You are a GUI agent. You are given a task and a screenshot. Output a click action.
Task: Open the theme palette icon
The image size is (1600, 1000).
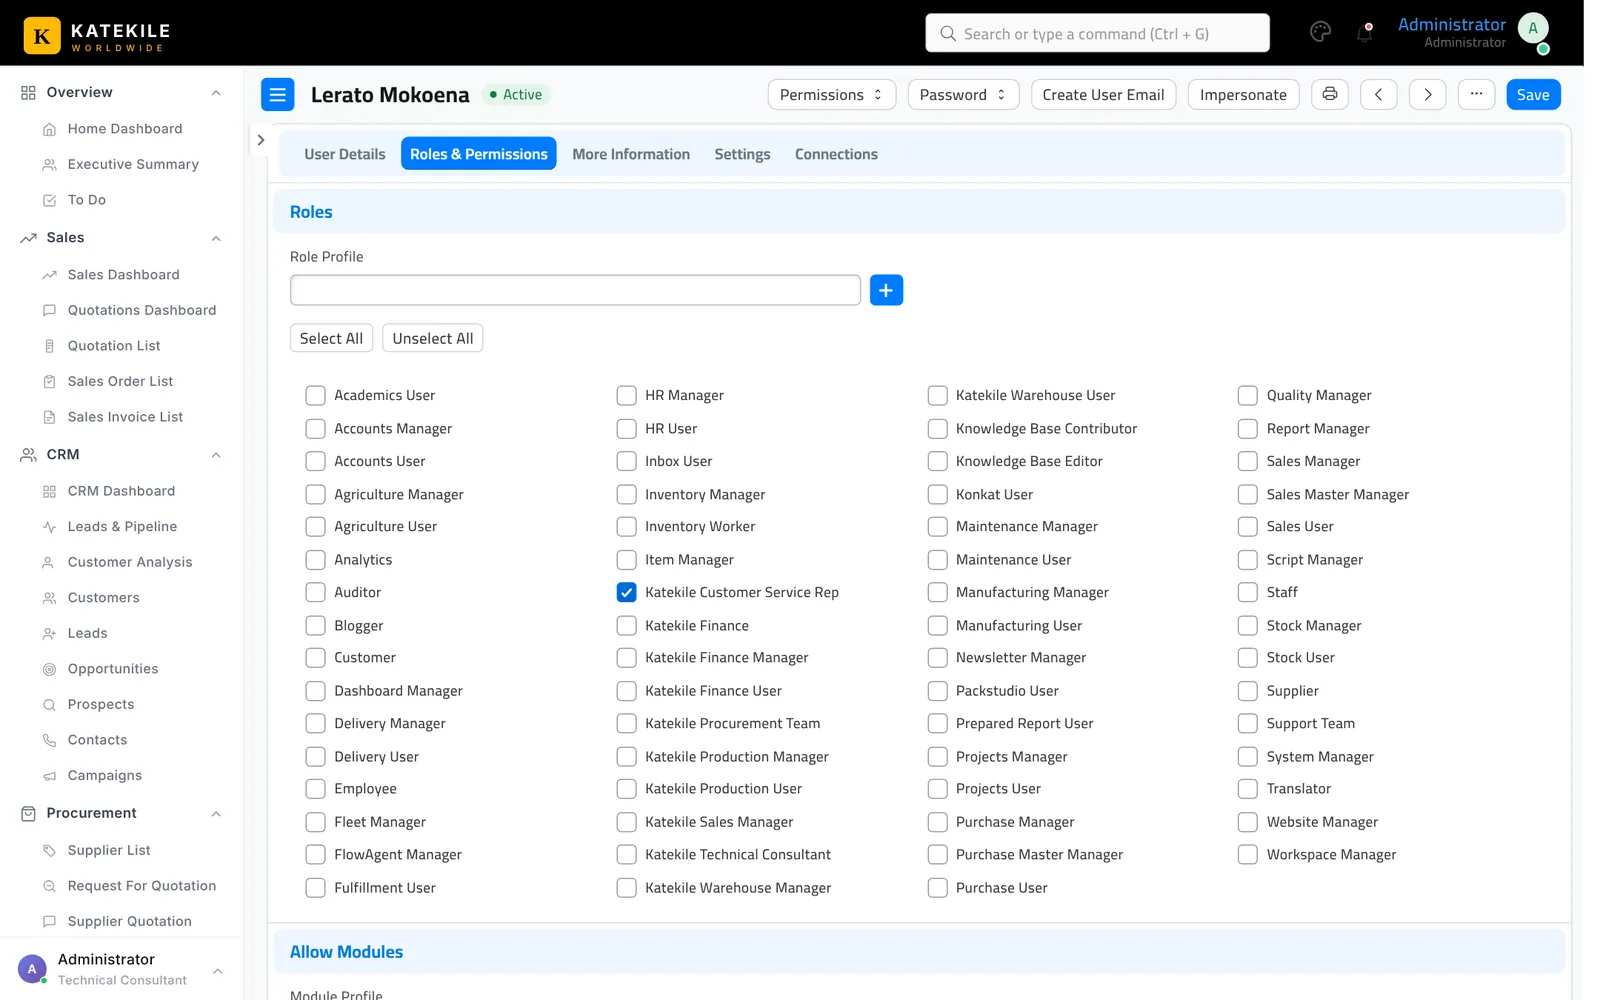[1320, 32]
